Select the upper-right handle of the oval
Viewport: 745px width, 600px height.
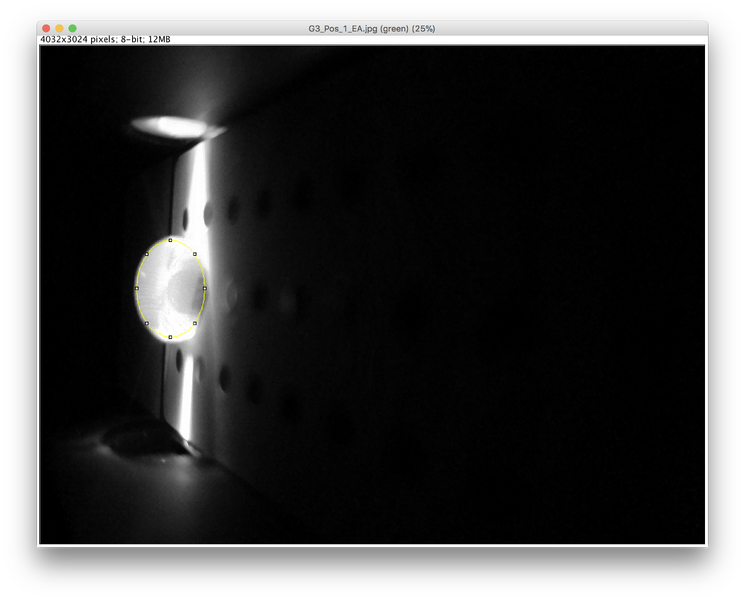(x=194, y=254)
